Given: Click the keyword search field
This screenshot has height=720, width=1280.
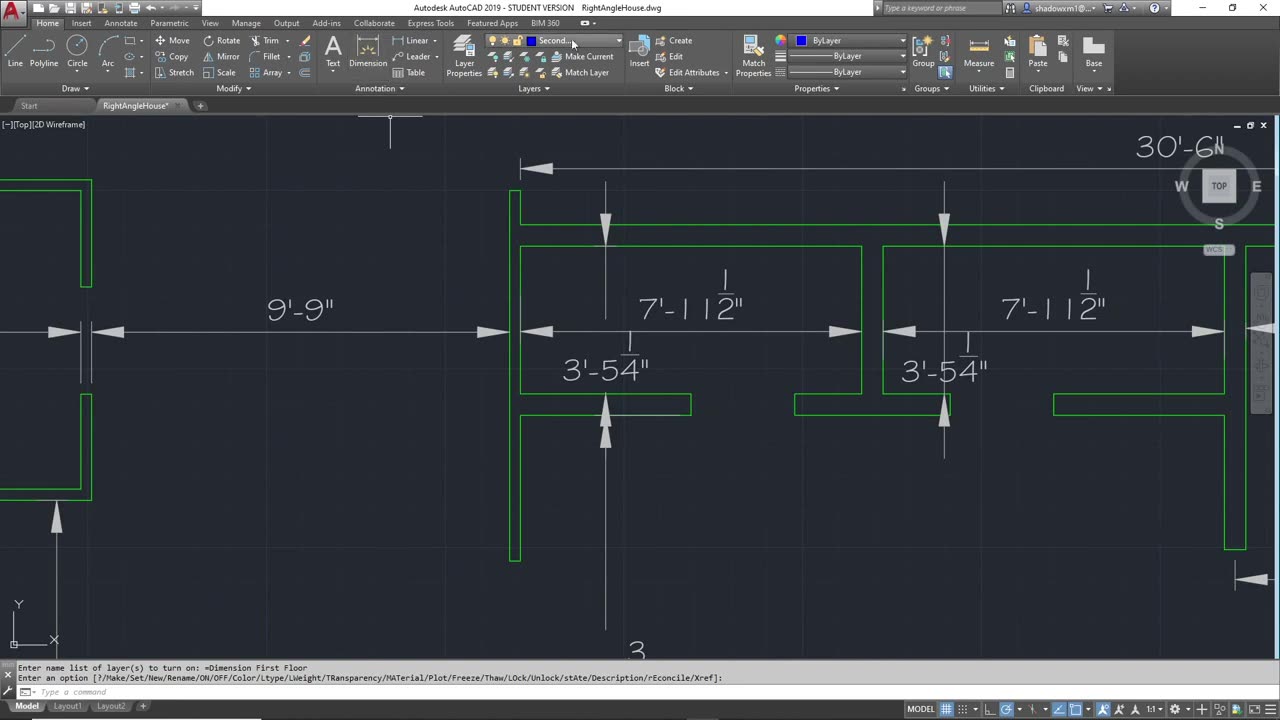Looking at the screenshot, I should click(942, 8).
